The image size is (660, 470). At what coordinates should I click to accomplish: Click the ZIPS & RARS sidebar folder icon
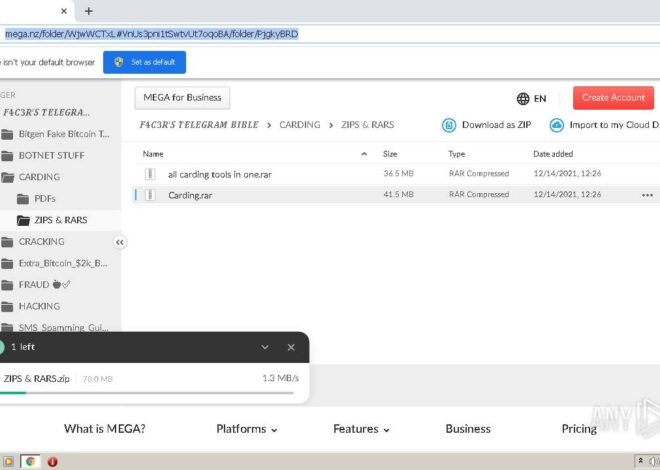coord(23,220)
